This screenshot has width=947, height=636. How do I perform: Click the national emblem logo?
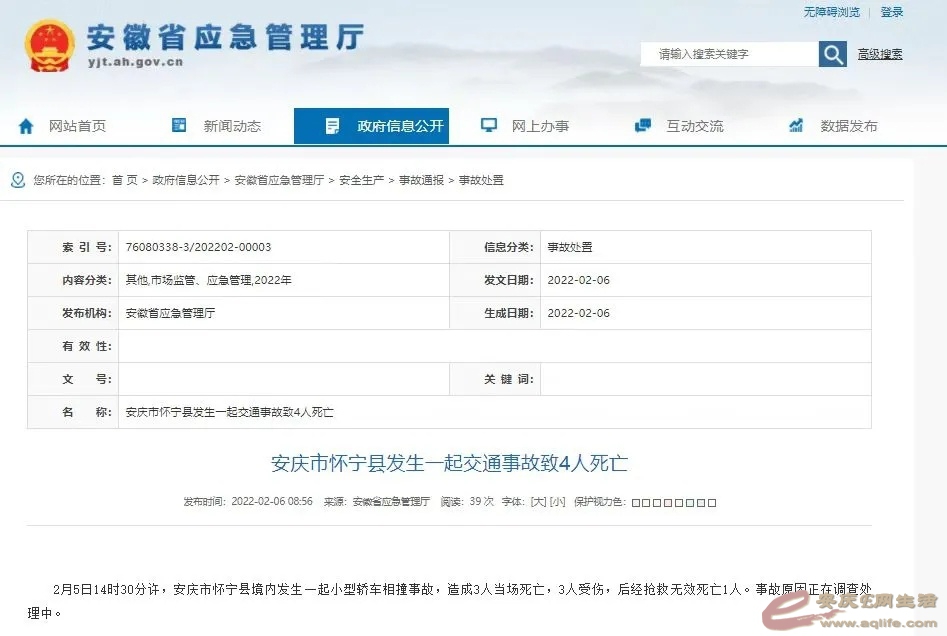pyautogui.click(x=49, y=46)
